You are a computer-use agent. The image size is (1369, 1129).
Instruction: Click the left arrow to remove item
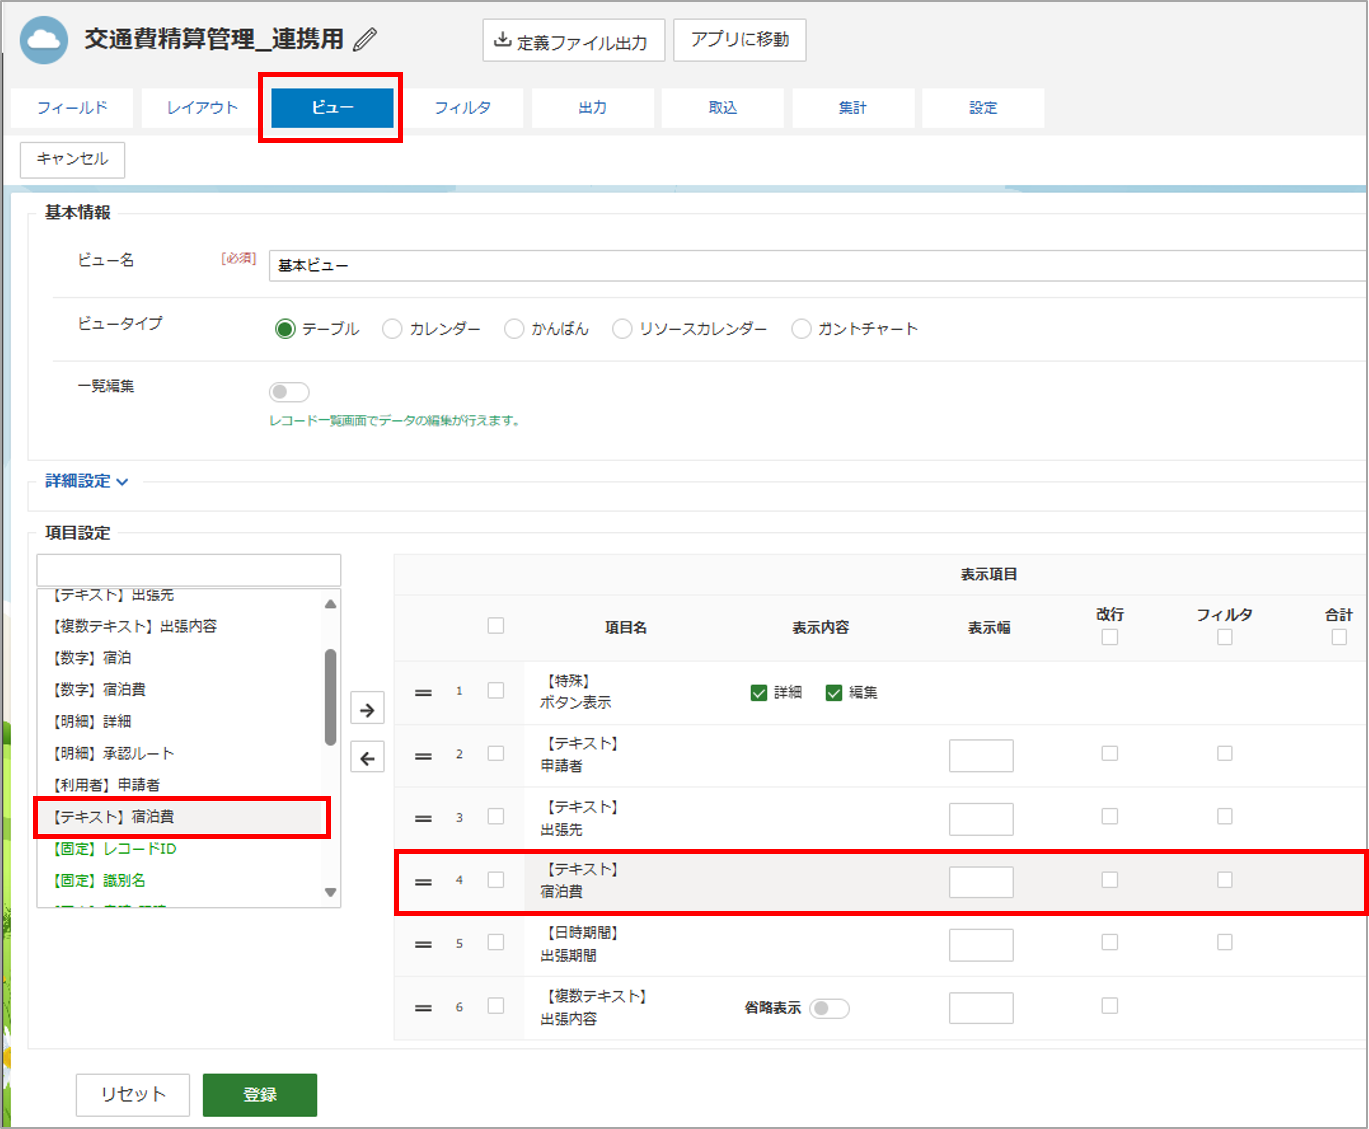(x=368, y=758)
